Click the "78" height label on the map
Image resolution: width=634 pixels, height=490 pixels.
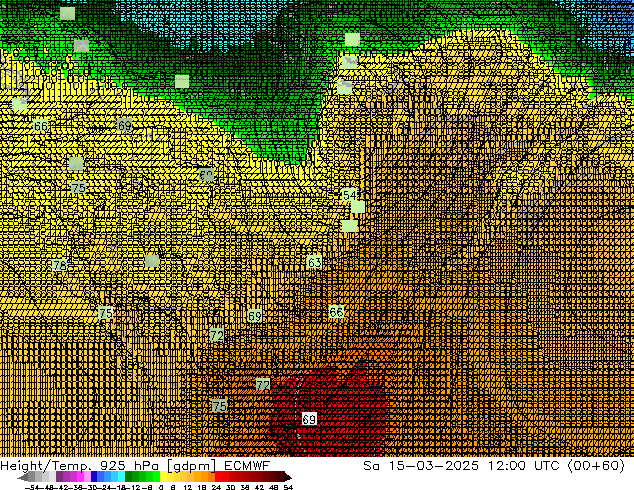point(59,266)
